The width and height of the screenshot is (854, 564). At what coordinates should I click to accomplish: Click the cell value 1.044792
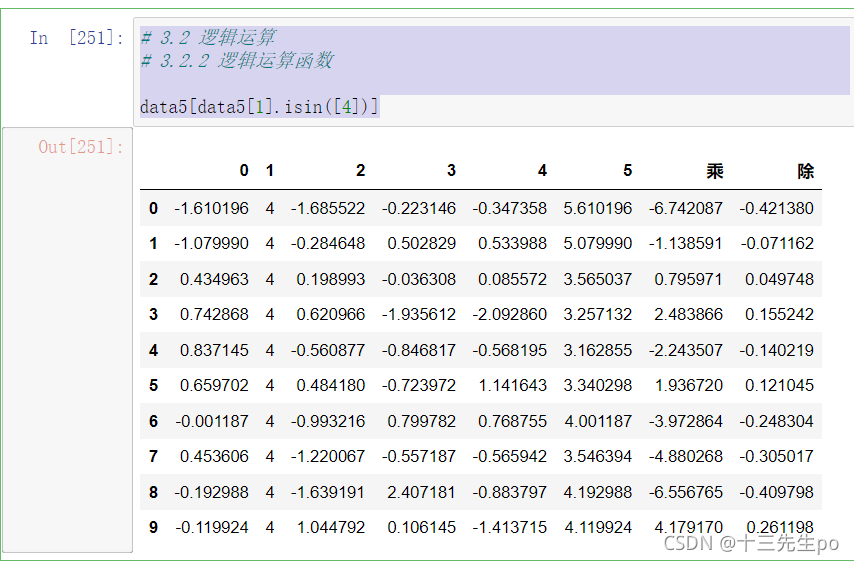pos(331,528)
